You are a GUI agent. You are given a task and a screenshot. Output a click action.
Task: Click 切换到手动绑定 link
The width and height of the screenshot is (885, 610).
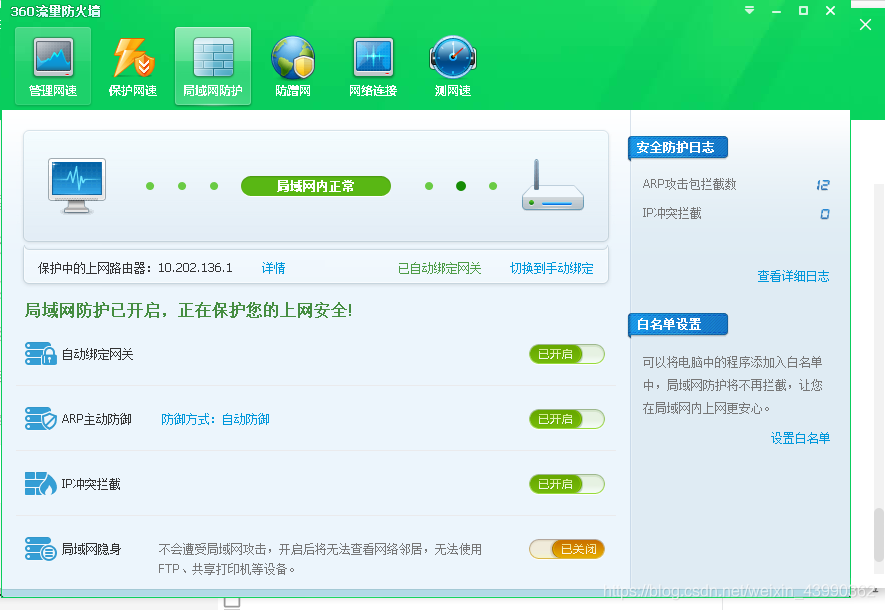[x=551, y=268]
